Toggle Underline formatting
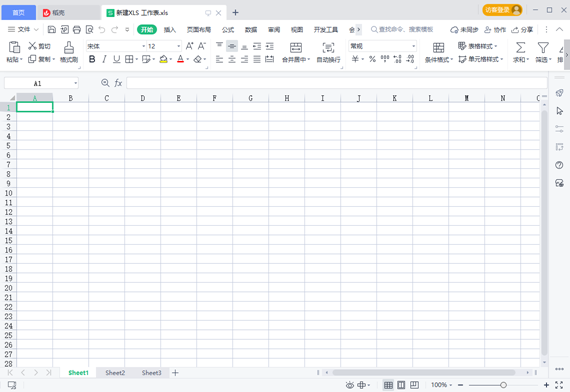 point(116,59)
